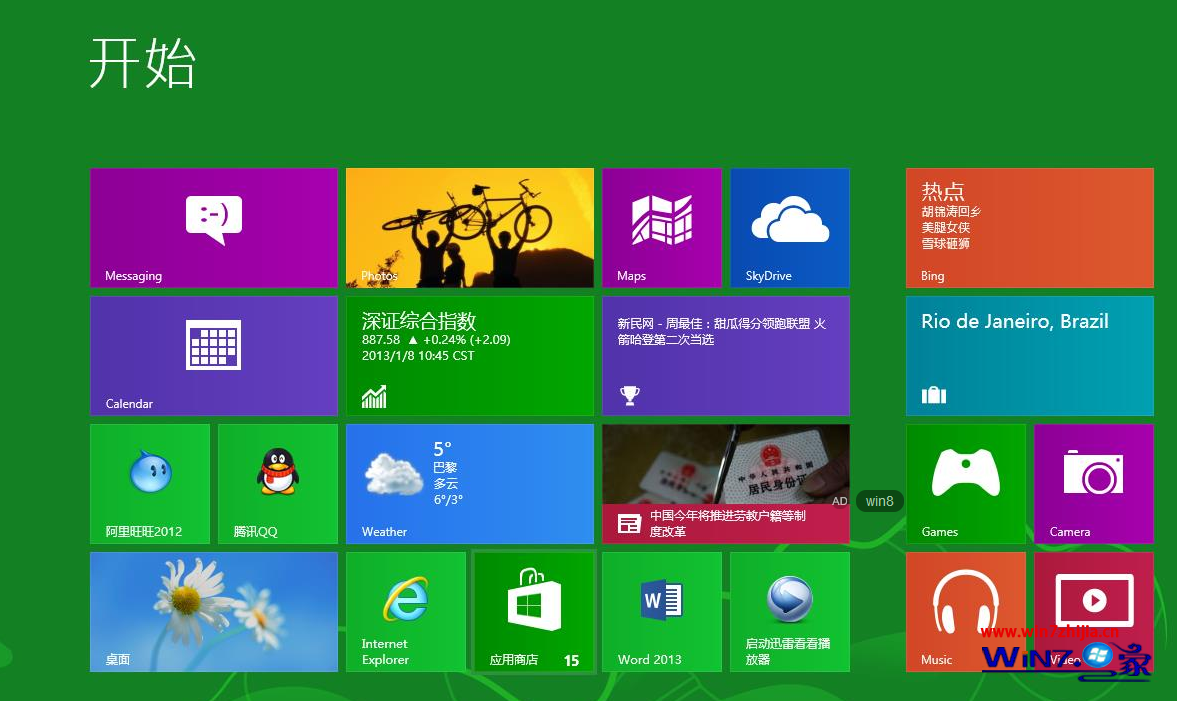Click the 胡锦涛回乡 headline
This screenshot has height=701, width=1177.
click(x=951, y=212)
